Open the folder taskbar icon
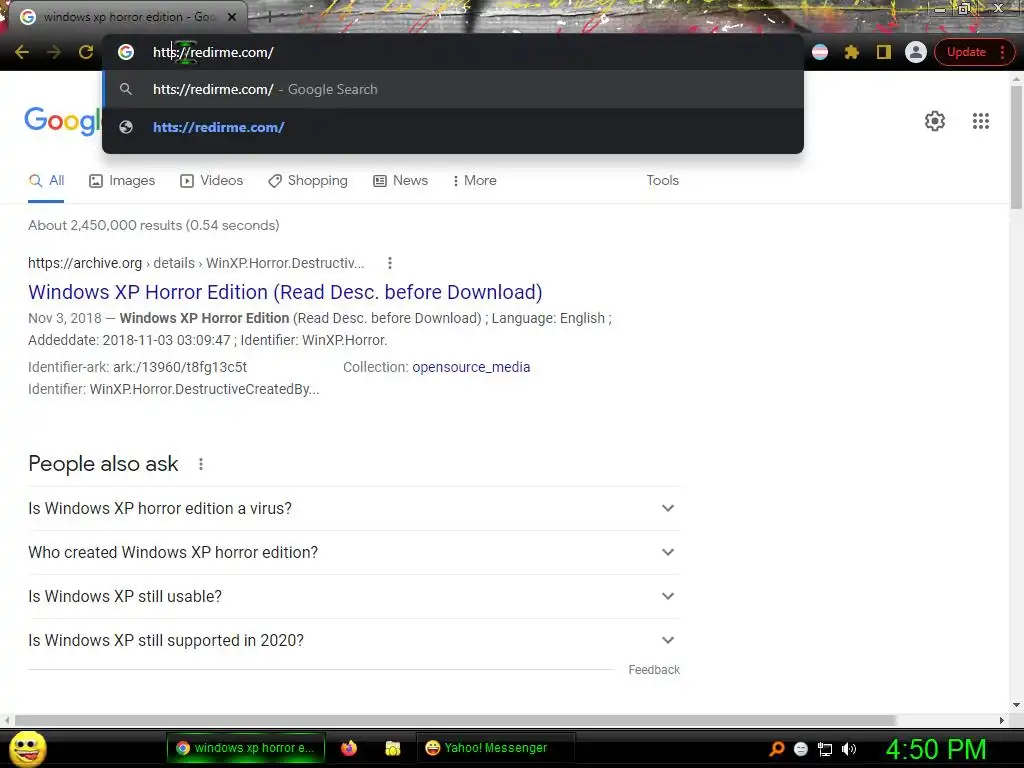1024x768 pixels. pyautogui.click(x=392, y=748)
